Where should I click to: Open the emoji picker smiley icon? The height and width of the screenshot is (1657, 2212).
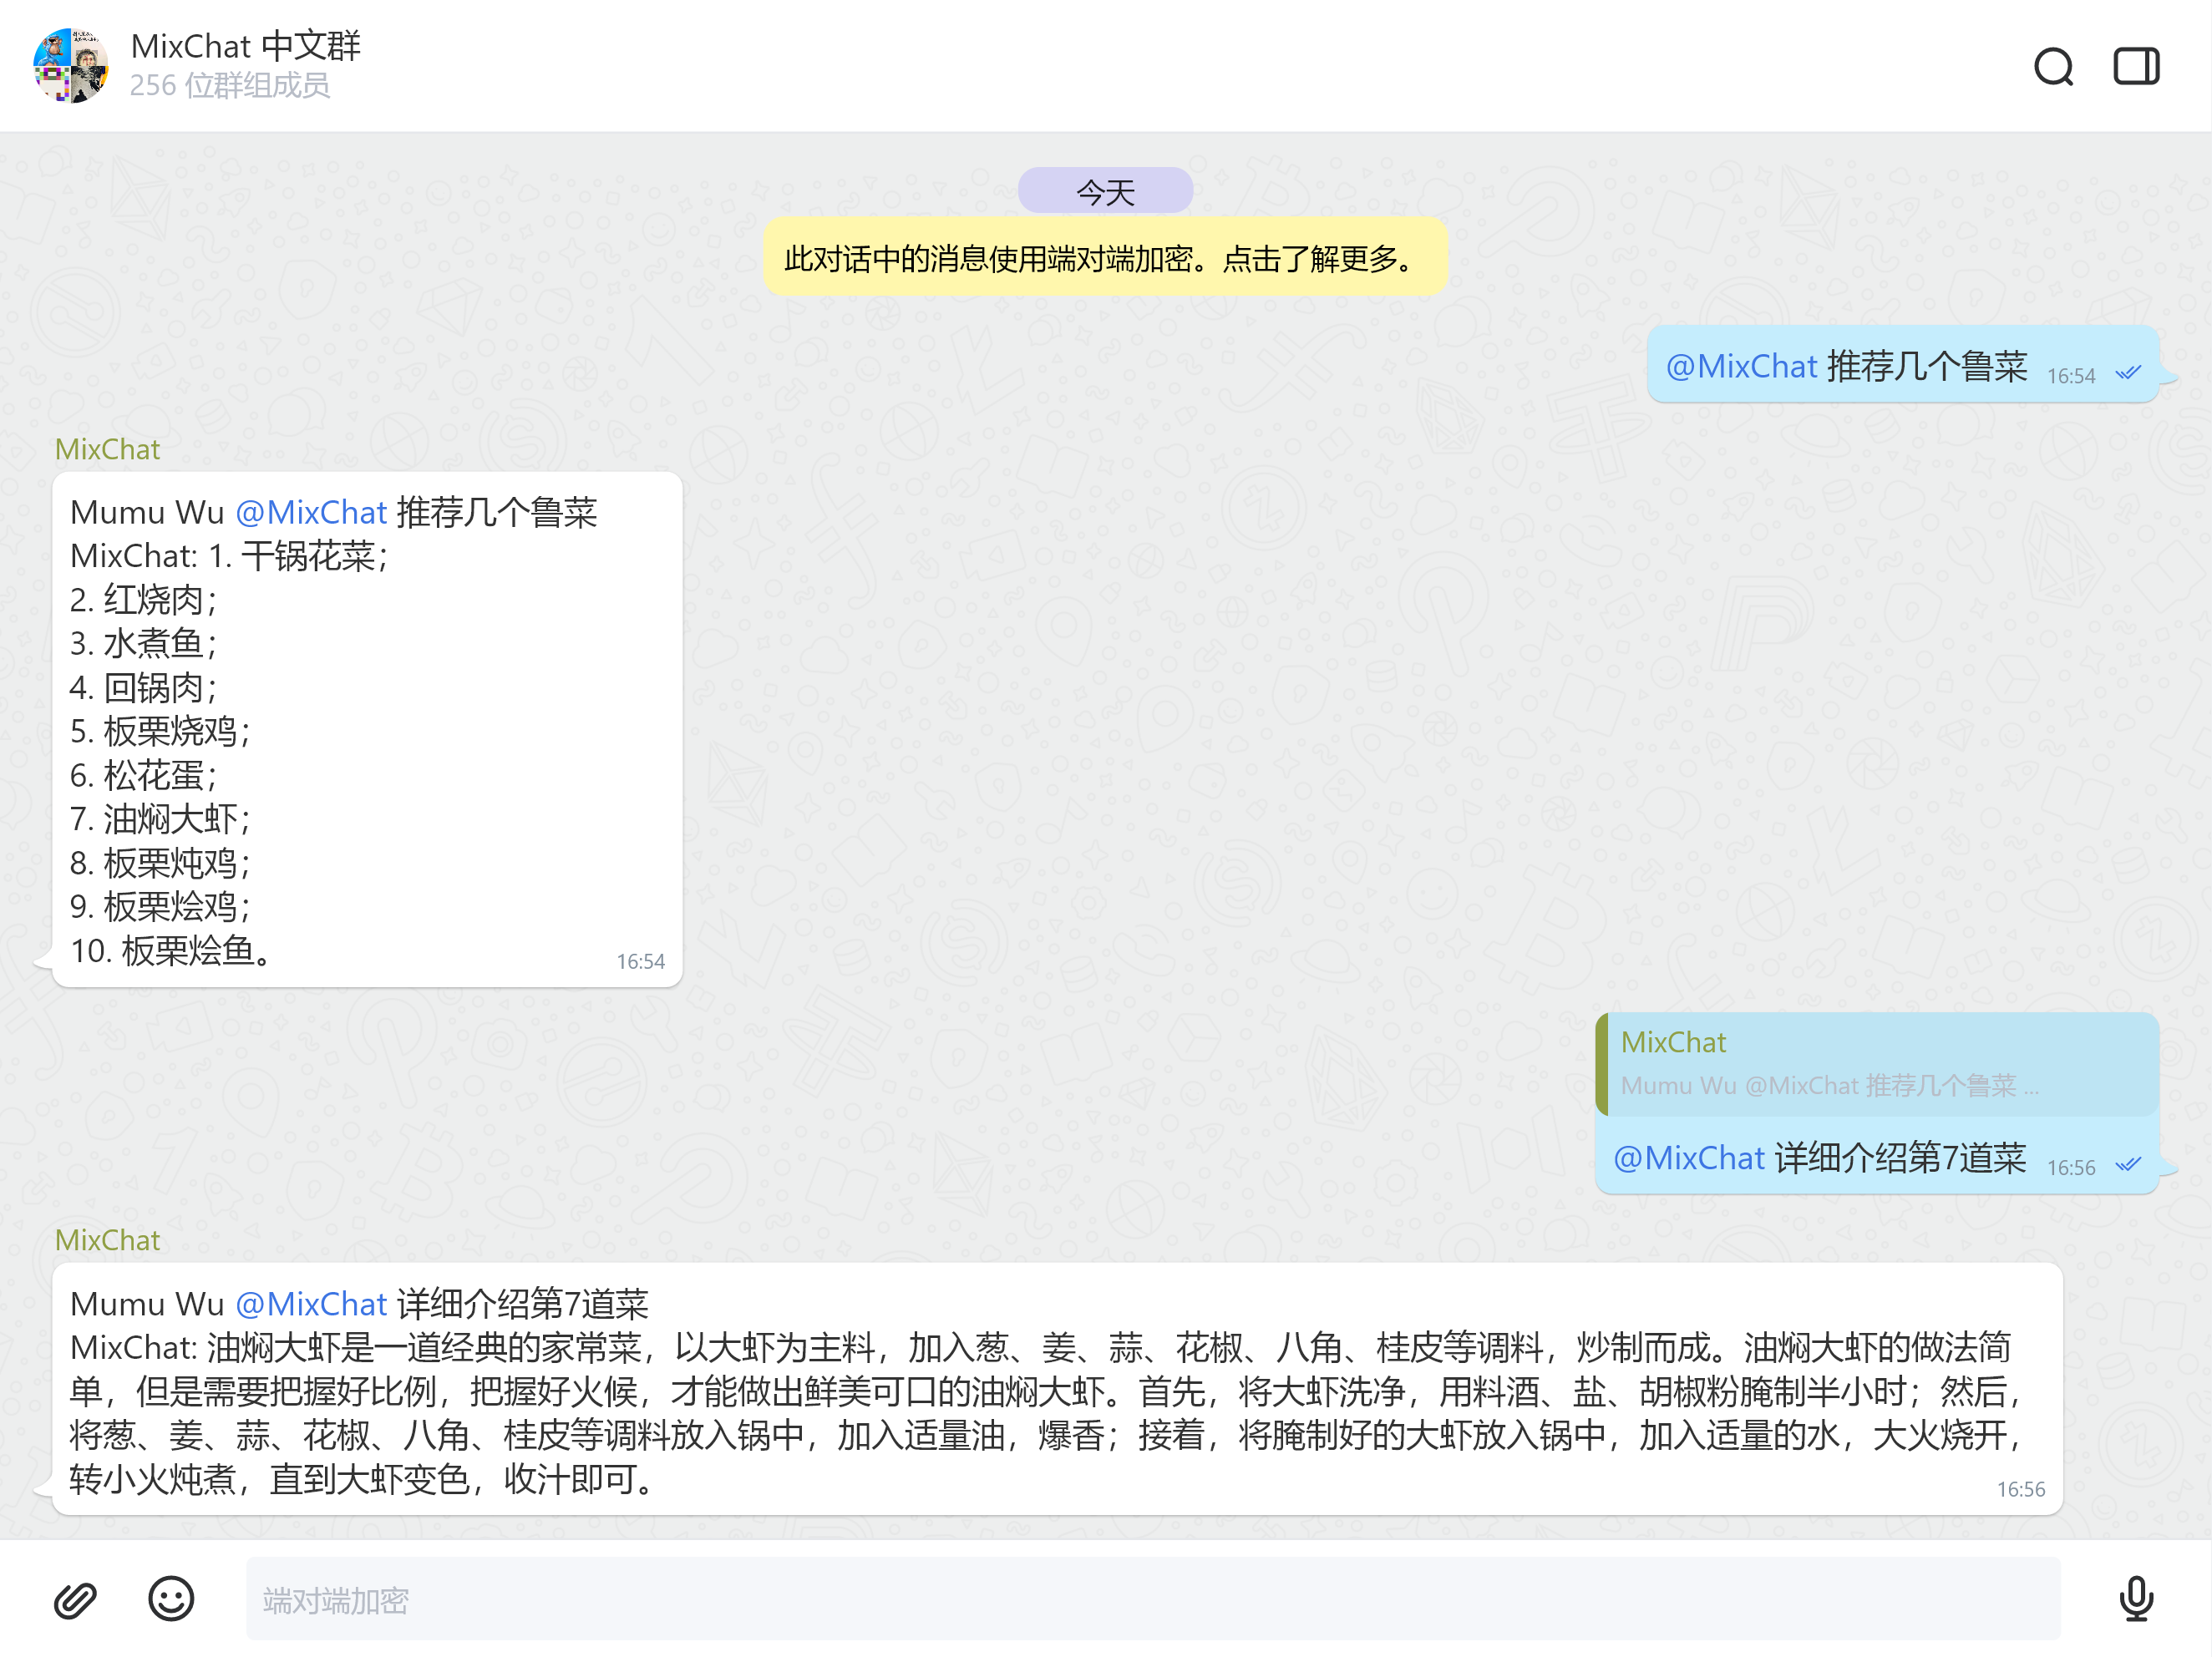tap(171, 1598)
